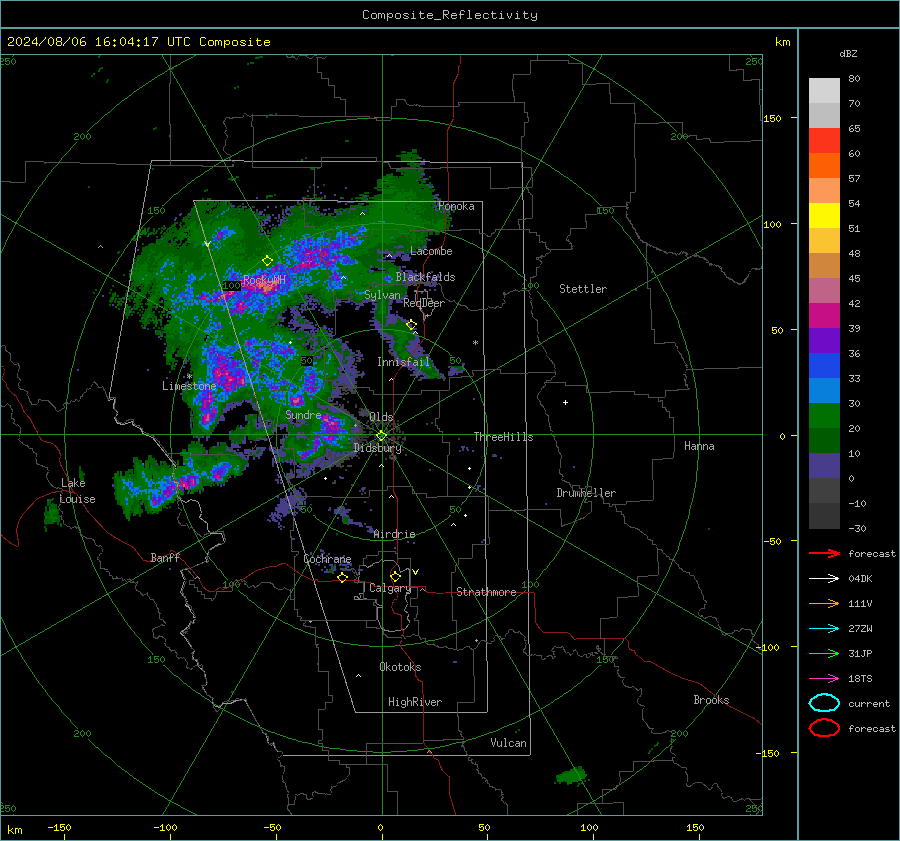Click the Cochrane town label
The width and height of the screenshot is (900, 841).
point(327,559)
